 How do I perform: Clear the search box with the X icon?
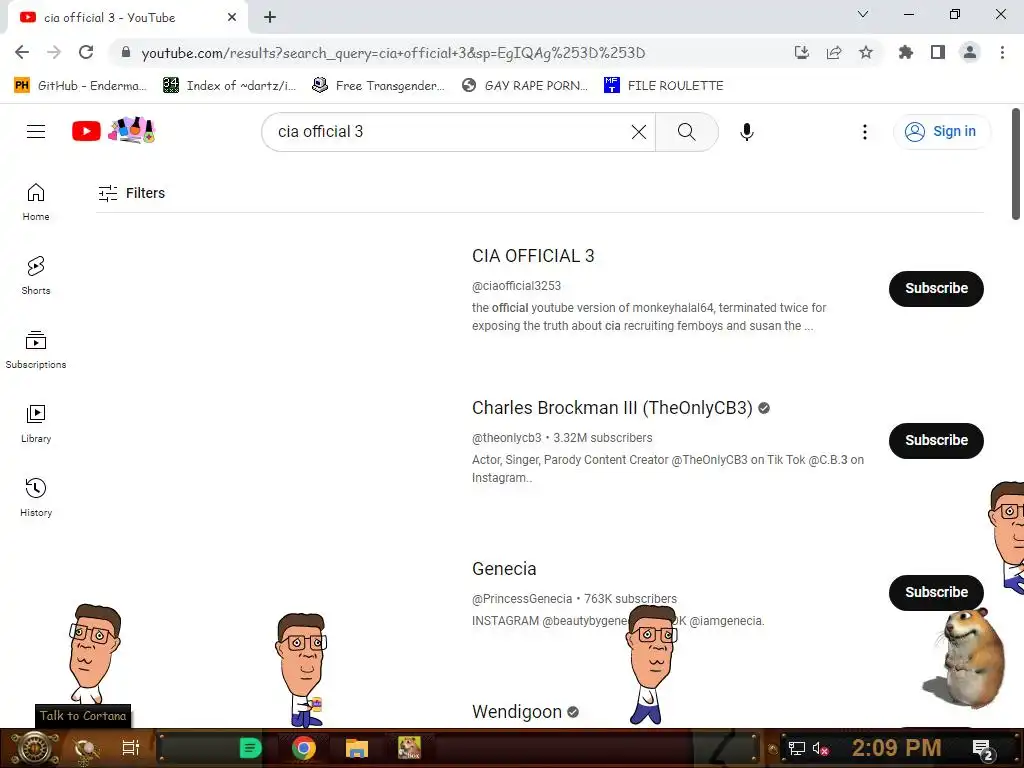(x=639, y=132)
